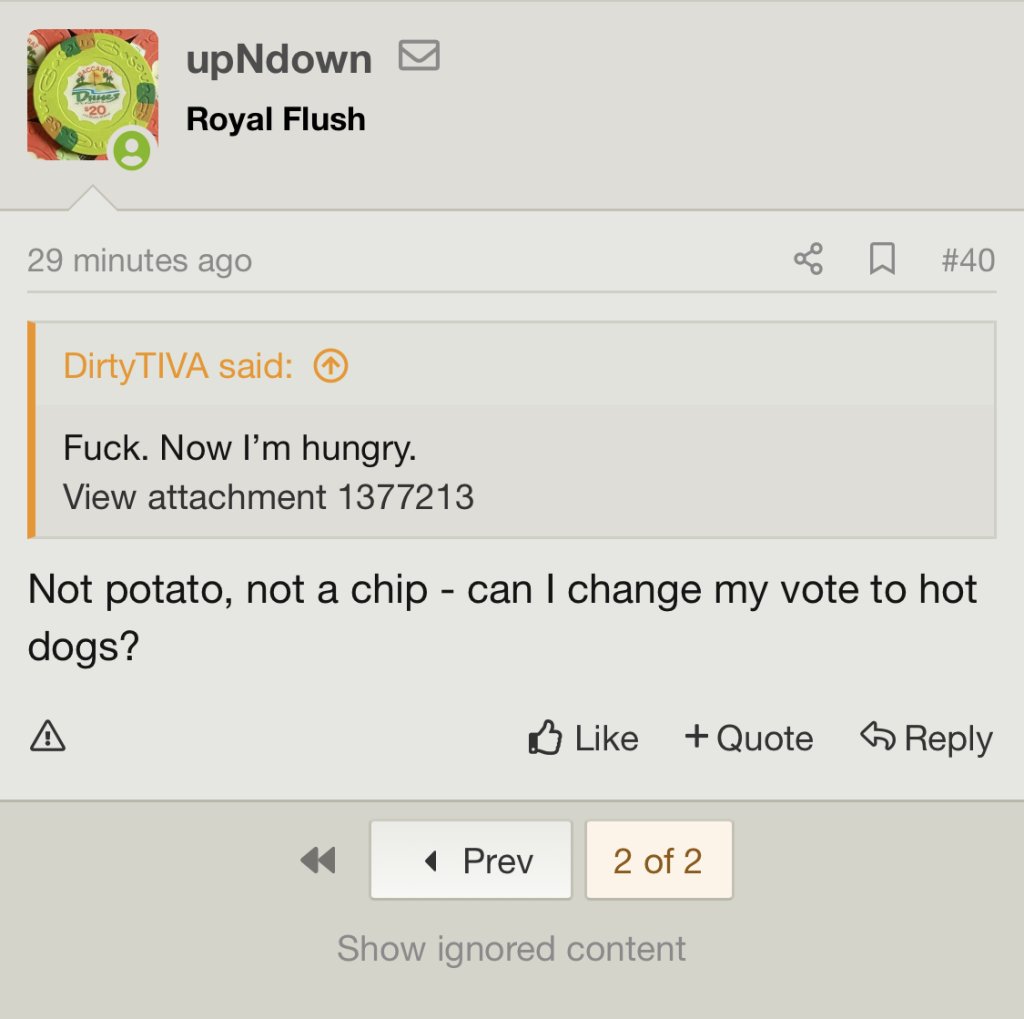Go to first page with double-arrow icon

coord(318,860)
